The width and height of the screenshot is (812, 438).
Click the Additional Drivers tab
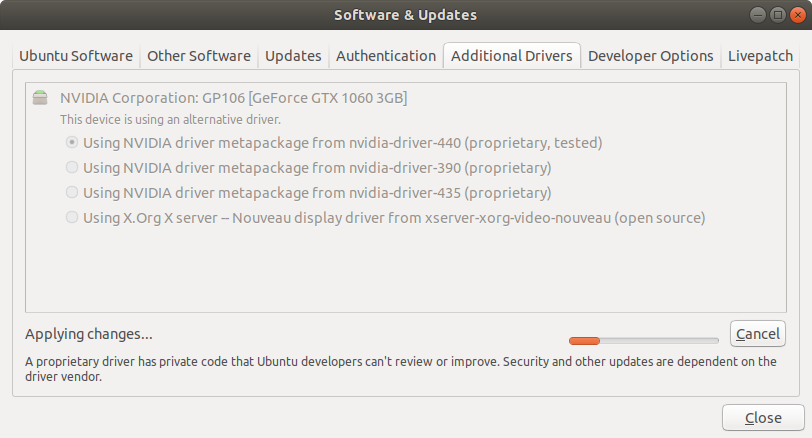point(512,56)
